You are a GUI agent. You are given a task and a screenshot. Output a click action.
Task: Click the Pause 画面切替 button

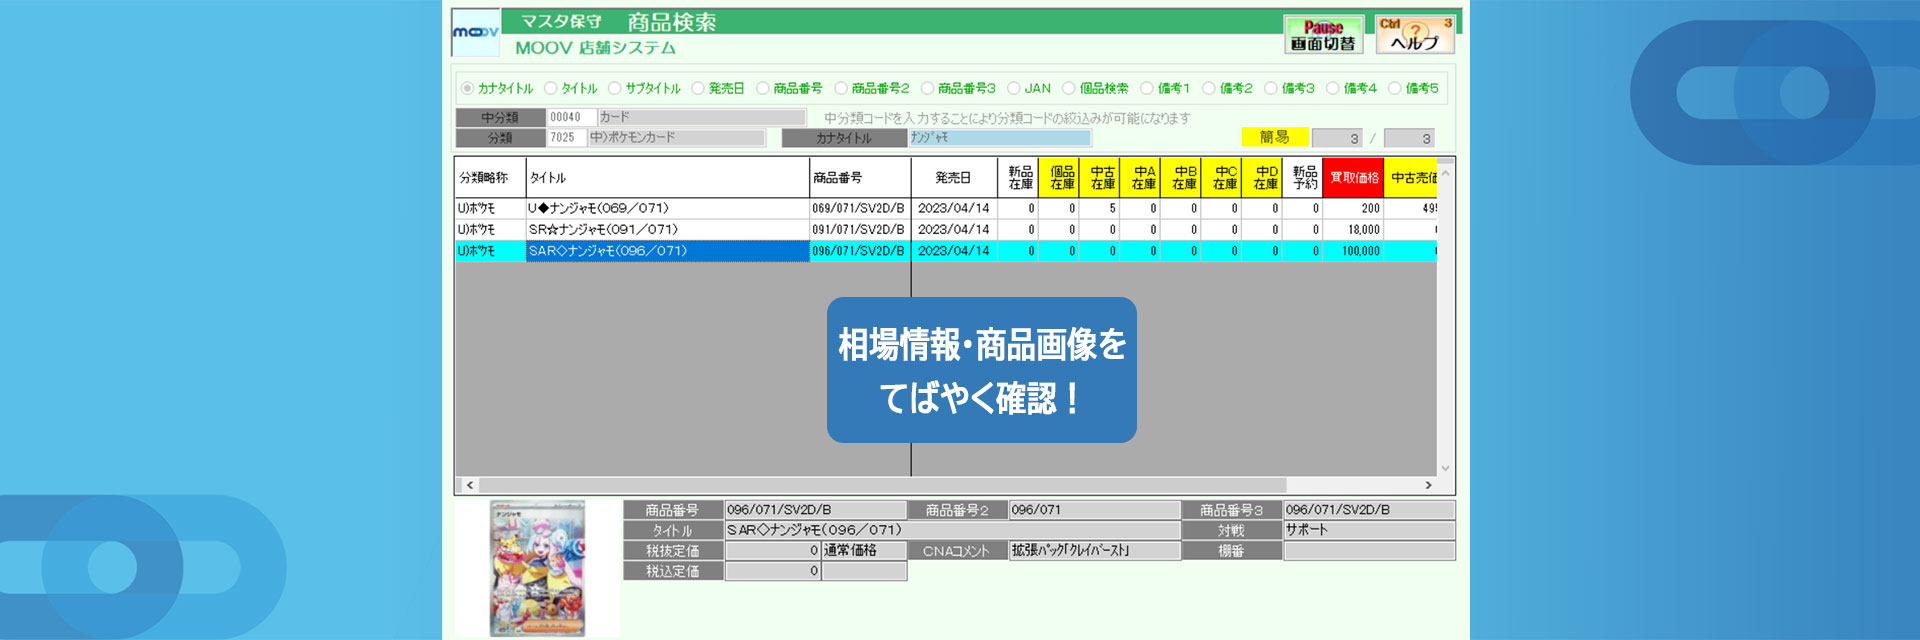1323,35
